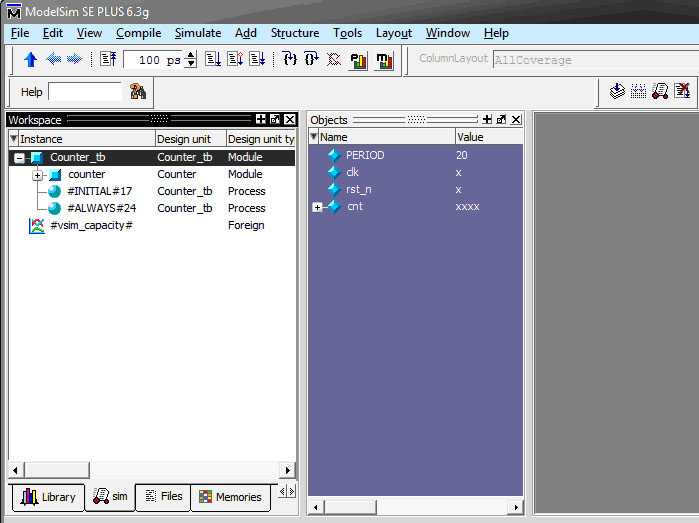Viewport: 699px width, 523px height.
Task: Click the layers with down-arrow toolbar icon
Action: (617, 91)
